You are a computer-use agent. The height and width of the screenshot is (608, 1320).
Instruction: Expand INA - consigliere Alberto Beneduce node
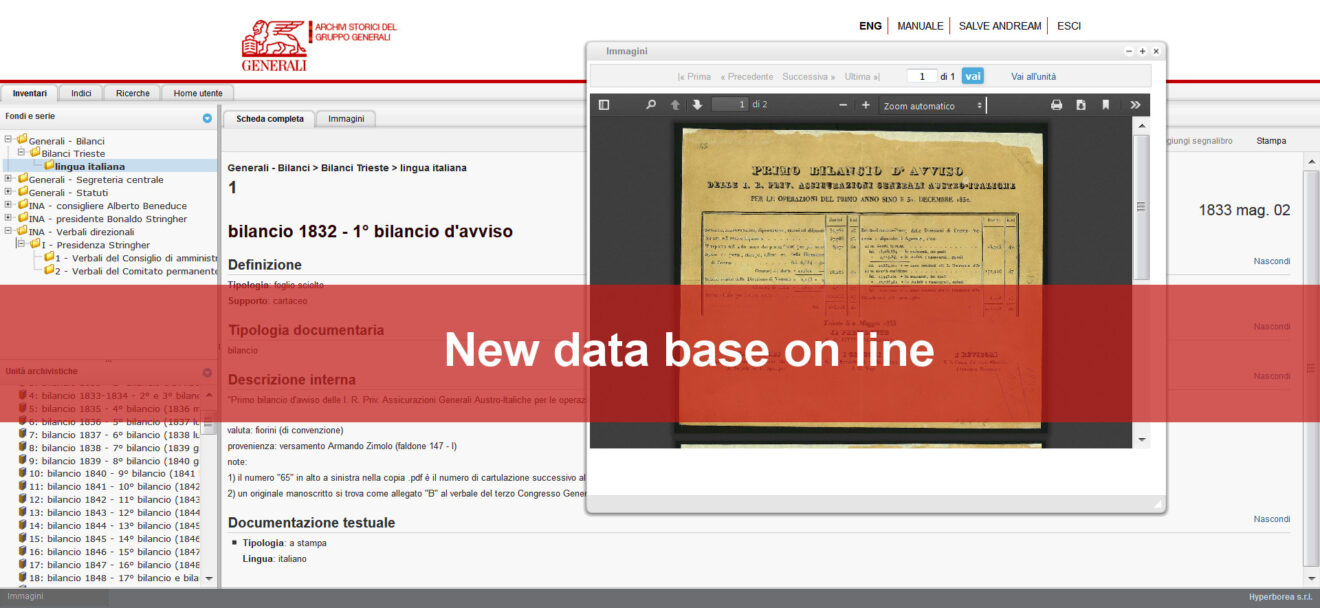click(9, 205)
